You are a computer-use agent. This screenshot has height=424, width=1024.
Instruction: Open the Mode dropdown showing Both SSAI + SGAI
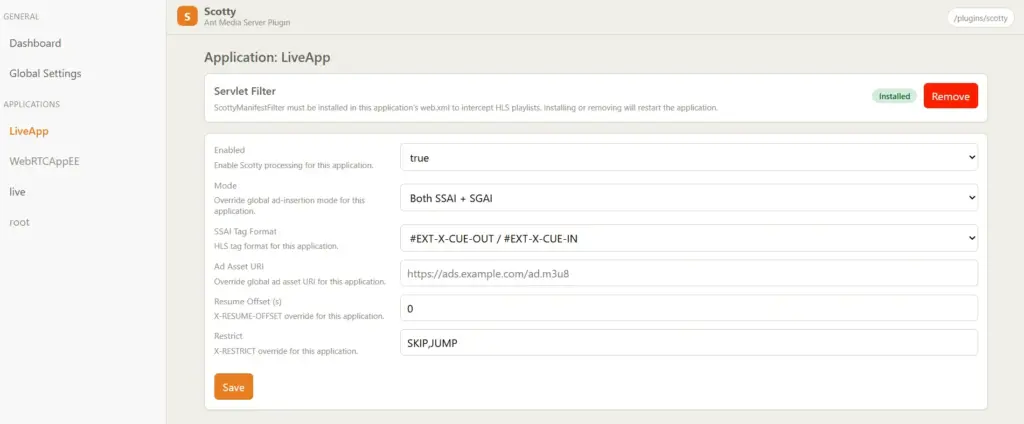(688, 197)
